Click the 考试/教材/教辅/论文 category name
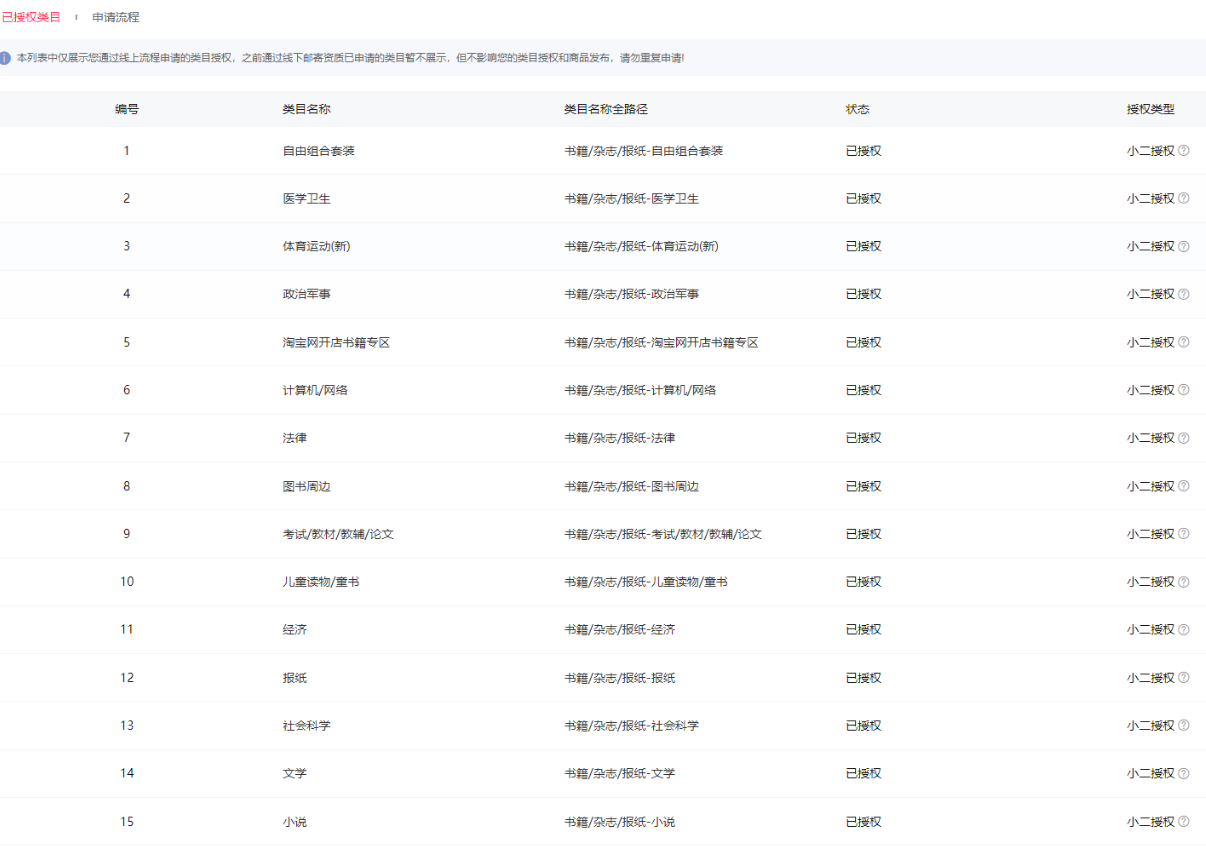Image resolution: width=1206 pixels, height=850 pixels. click(339, 534)
